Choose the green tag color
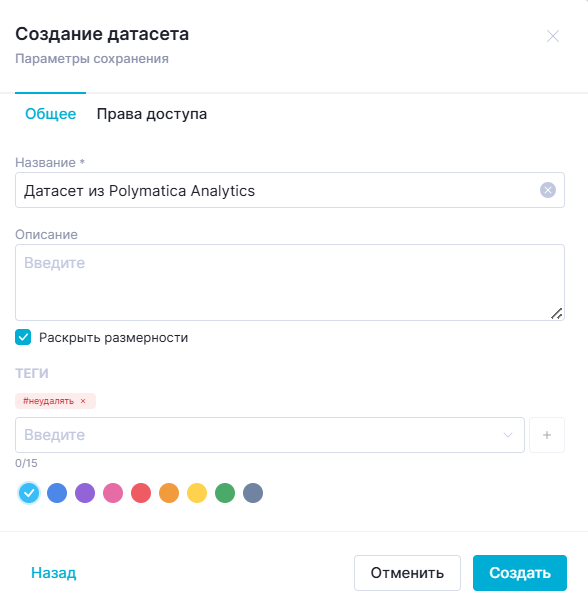588x611 pixels. [x=225, y=493]
